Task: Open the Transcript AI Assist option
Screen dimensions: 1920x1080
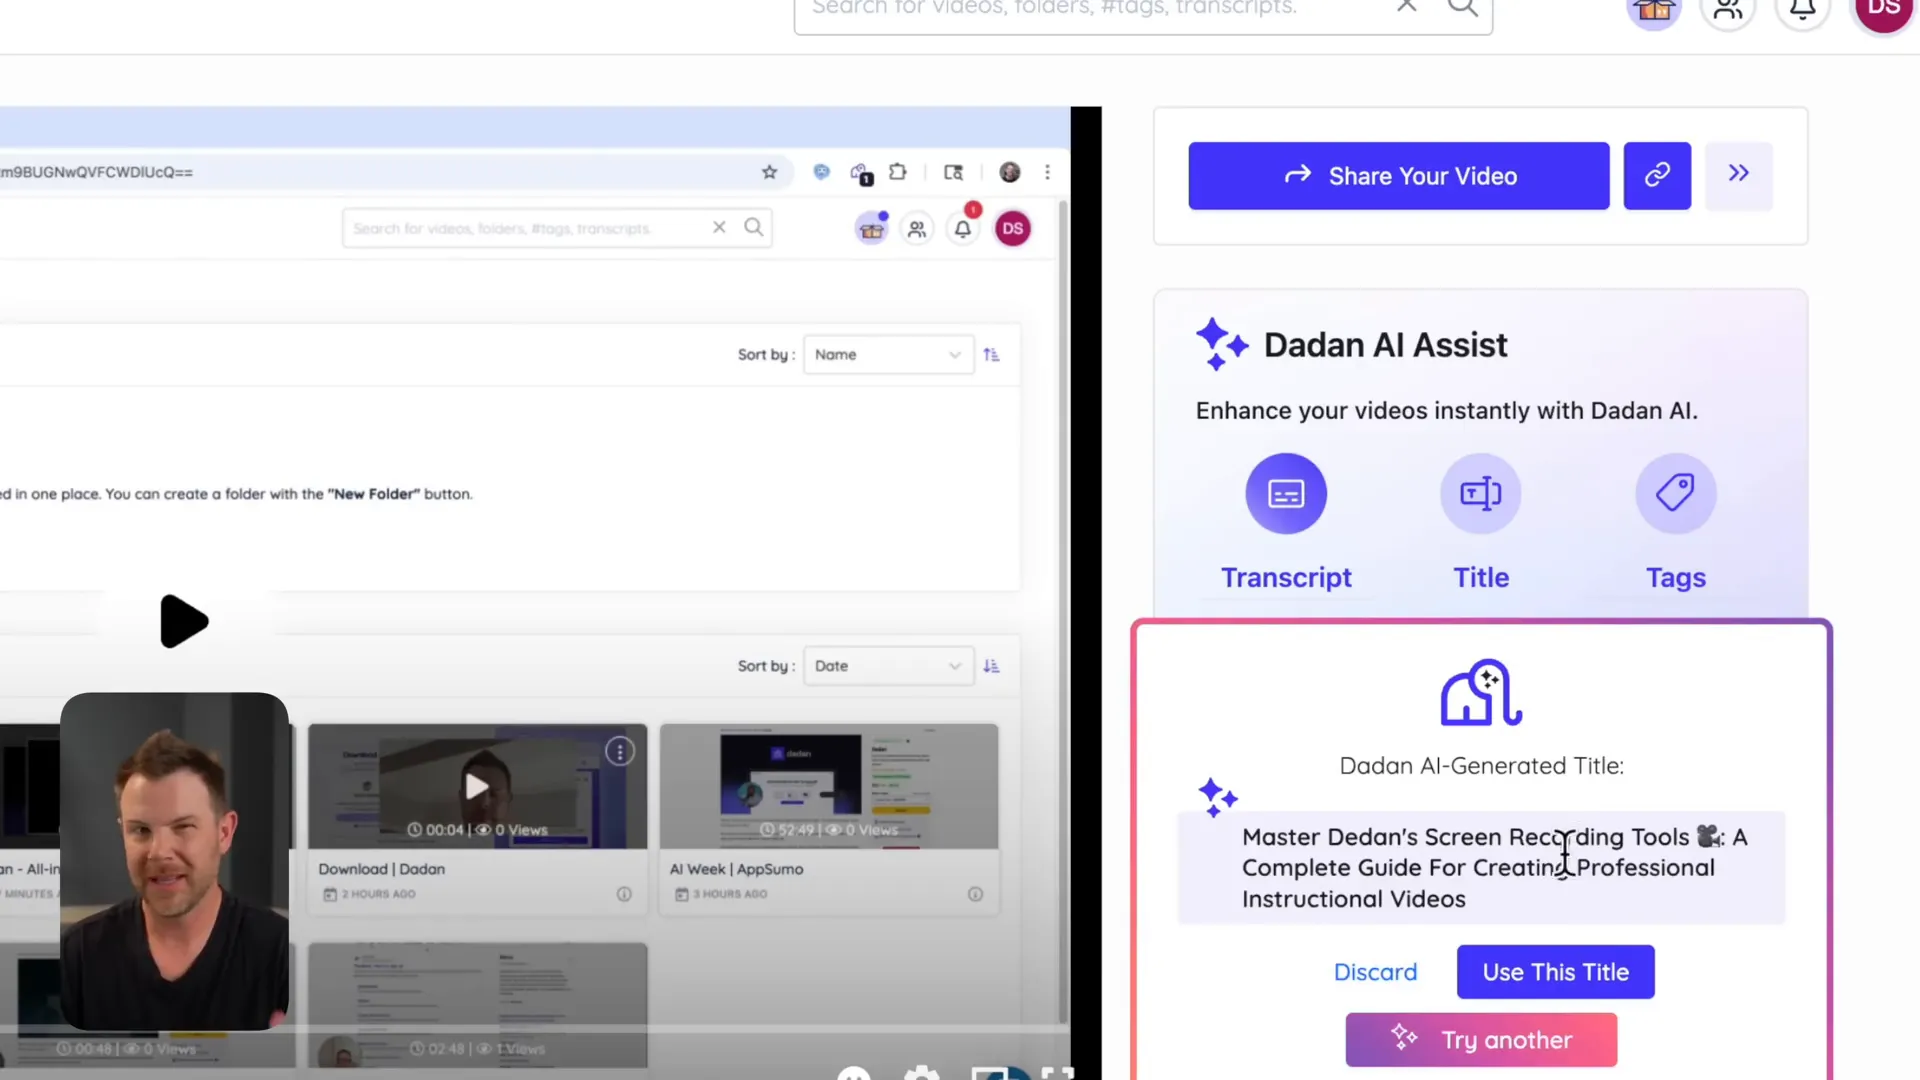Action: coord(1286,493)
